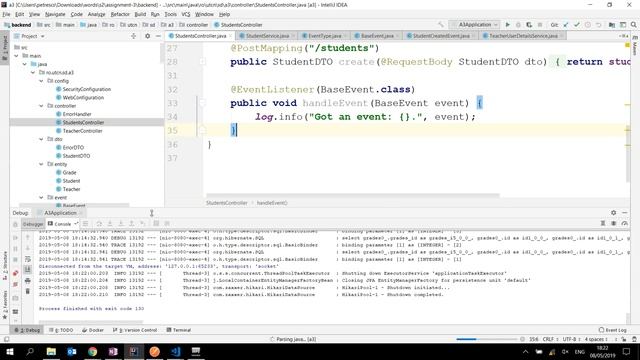The image size is (640, 360).
Task: Revert changes with the Git rollback icon
Action: coord(598,25)
